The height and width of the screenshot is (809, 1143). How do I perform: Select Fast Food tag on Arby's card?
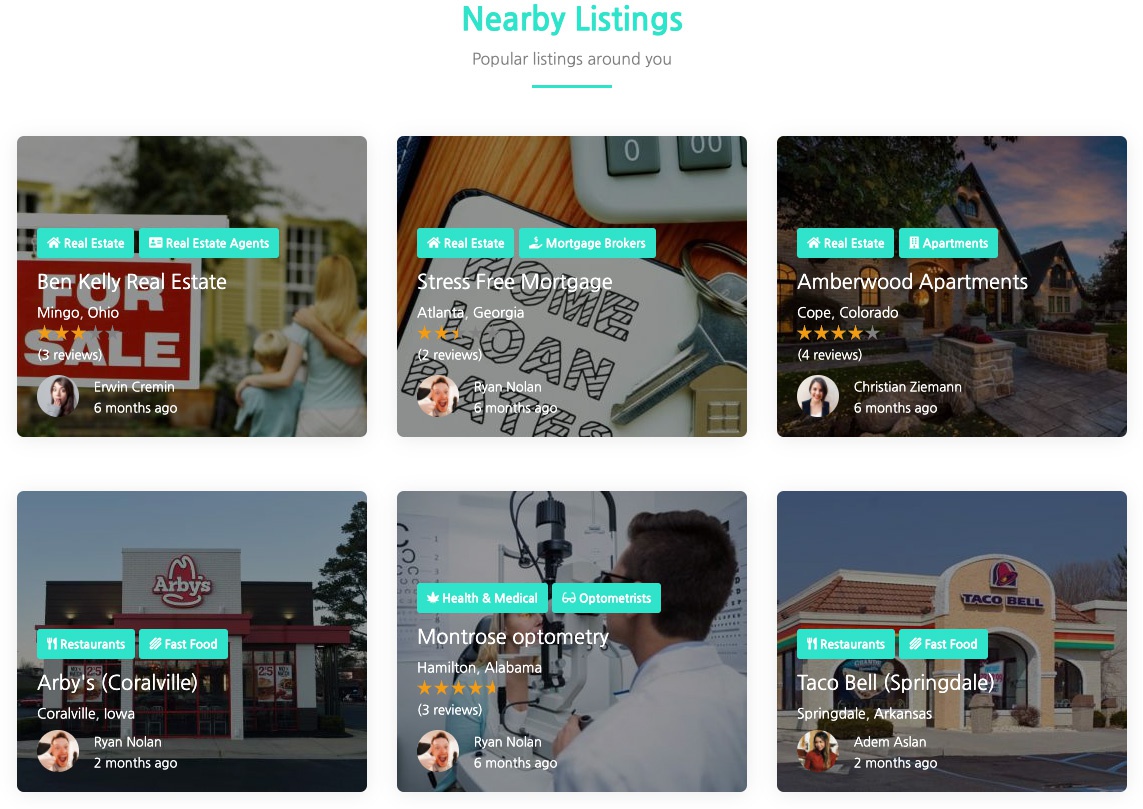coord(184,644)
